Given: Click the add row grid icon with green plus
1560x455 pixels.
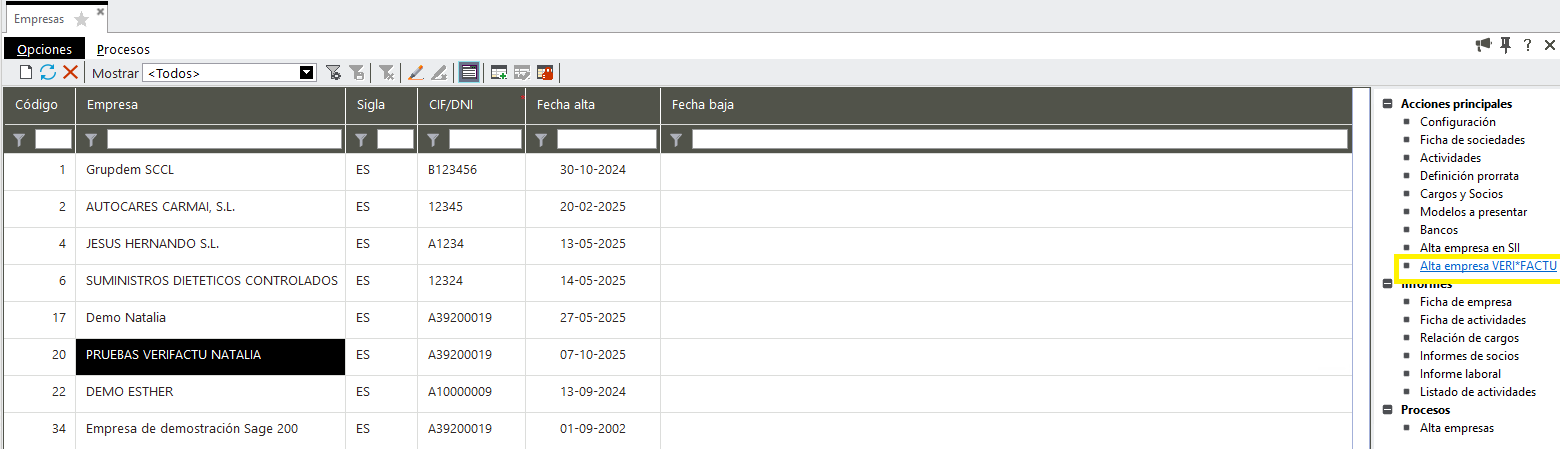Looking at the screenshot, I should tap(498, 73).
